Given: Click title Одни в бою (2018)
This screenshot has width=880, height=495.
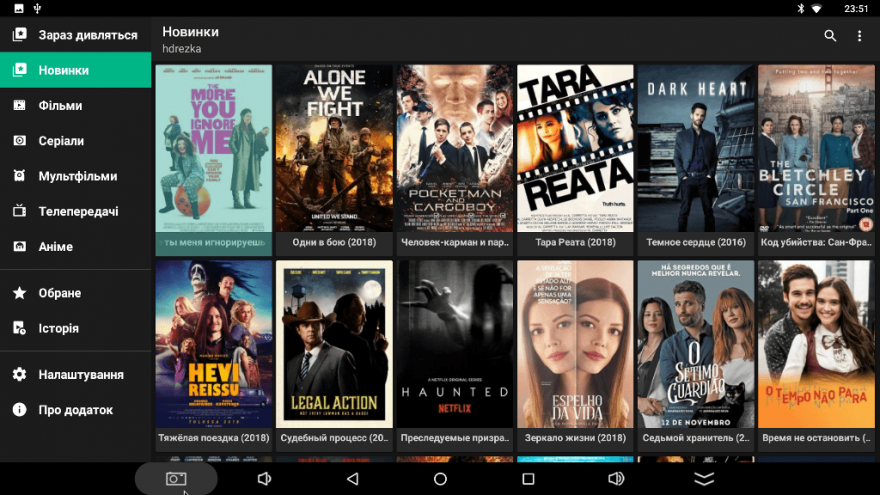Looking at the screenshot, I should 334,242.
